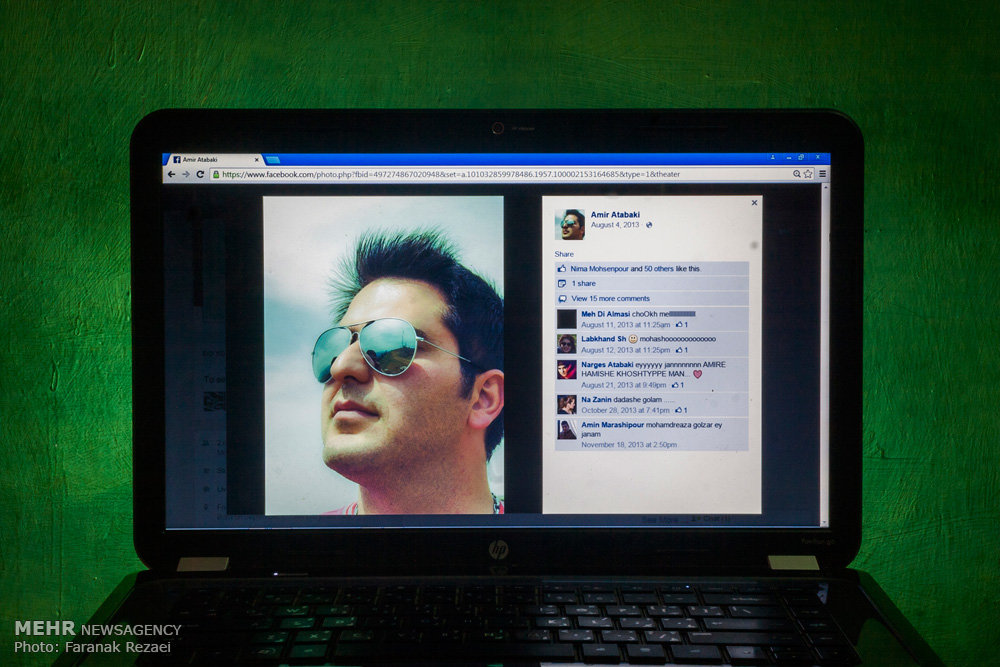Viewport: 1000px width, 667px height.
Task: Open the 1 share link
Action: pyautogui.click(x=584, y=284)
